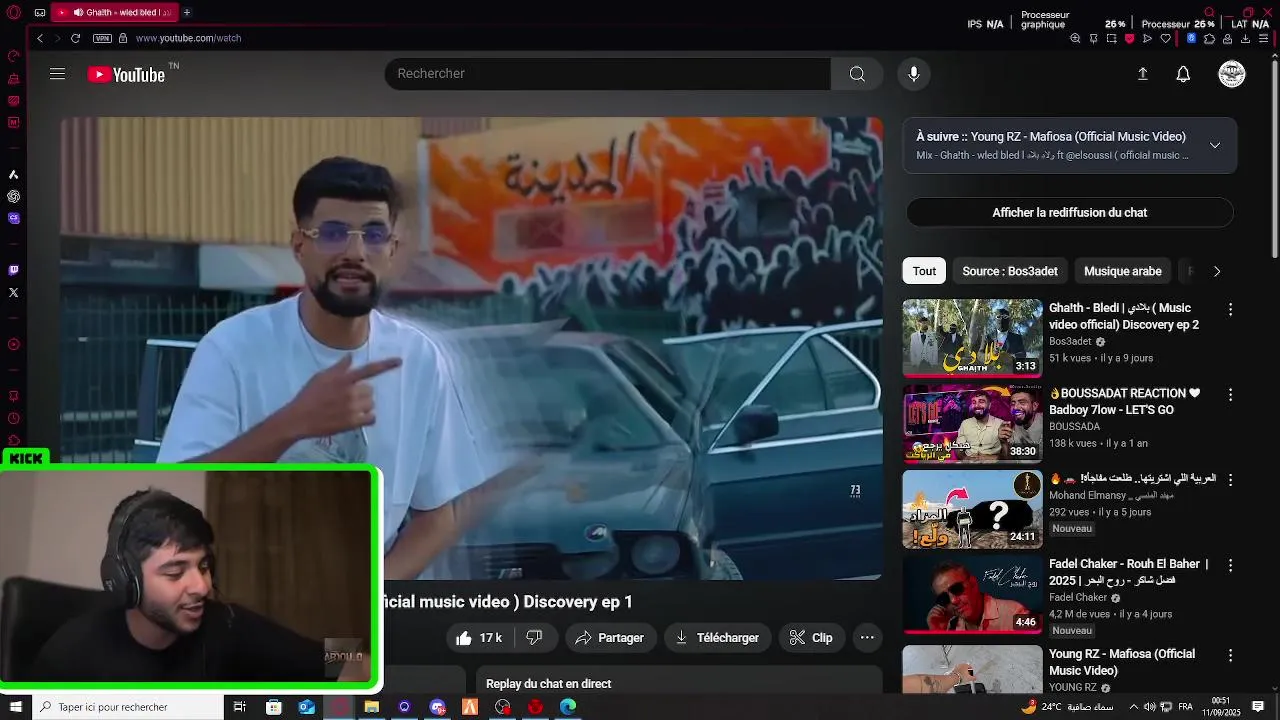Viewport: 1280px width, 720px height.
Task: Open options for Fadel Chaker video
Action: tap(1230, 566)
